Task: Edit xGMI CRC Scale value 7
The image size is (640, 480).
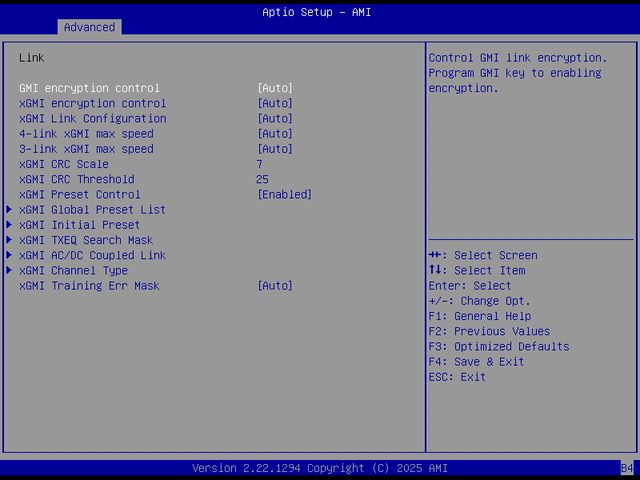Action: click(260, 164)
